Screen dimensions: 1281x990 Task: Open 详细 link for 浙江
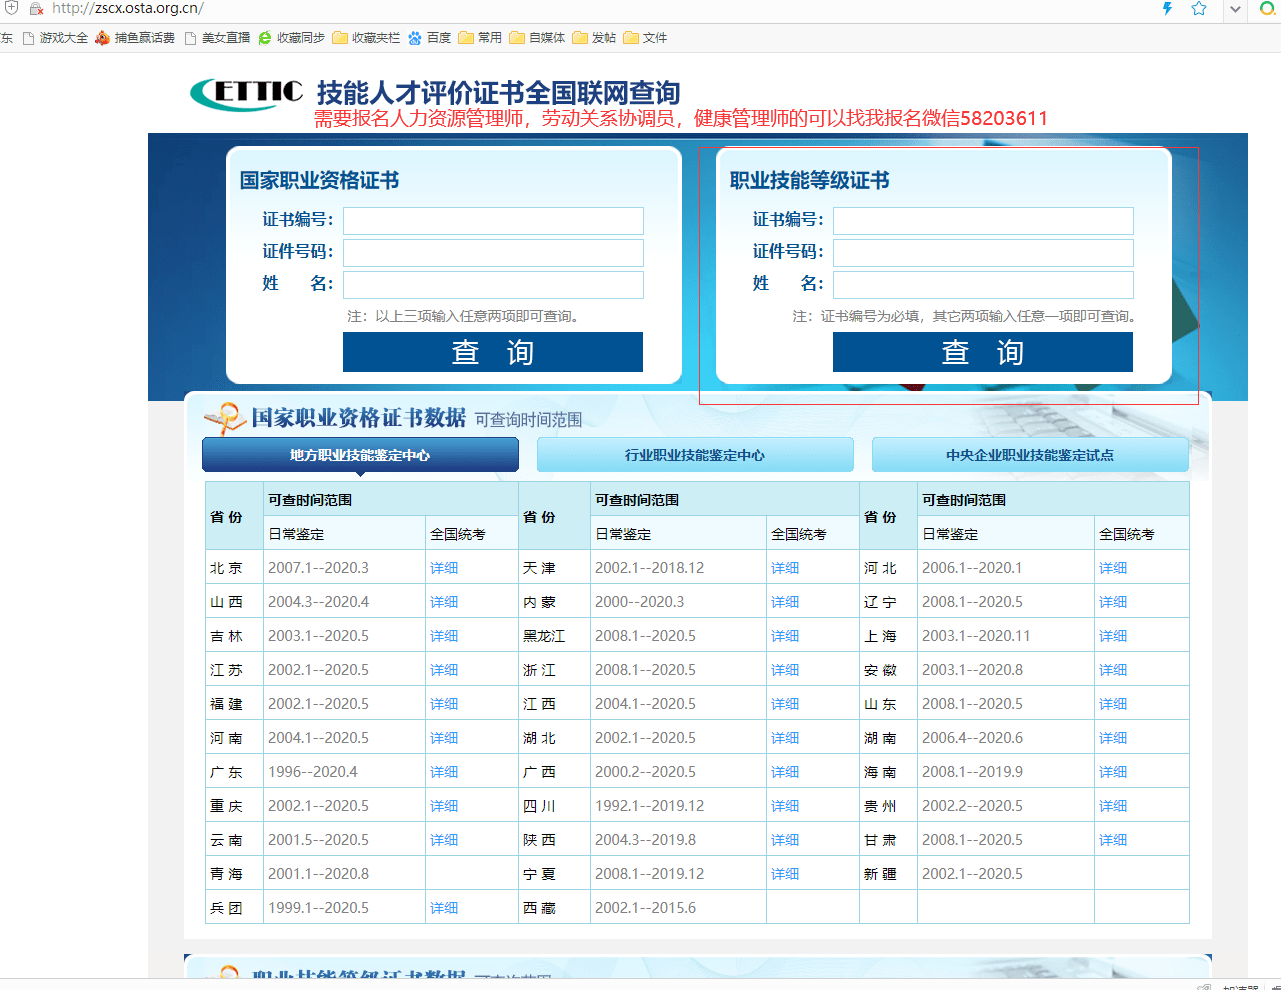coord(785,670)
